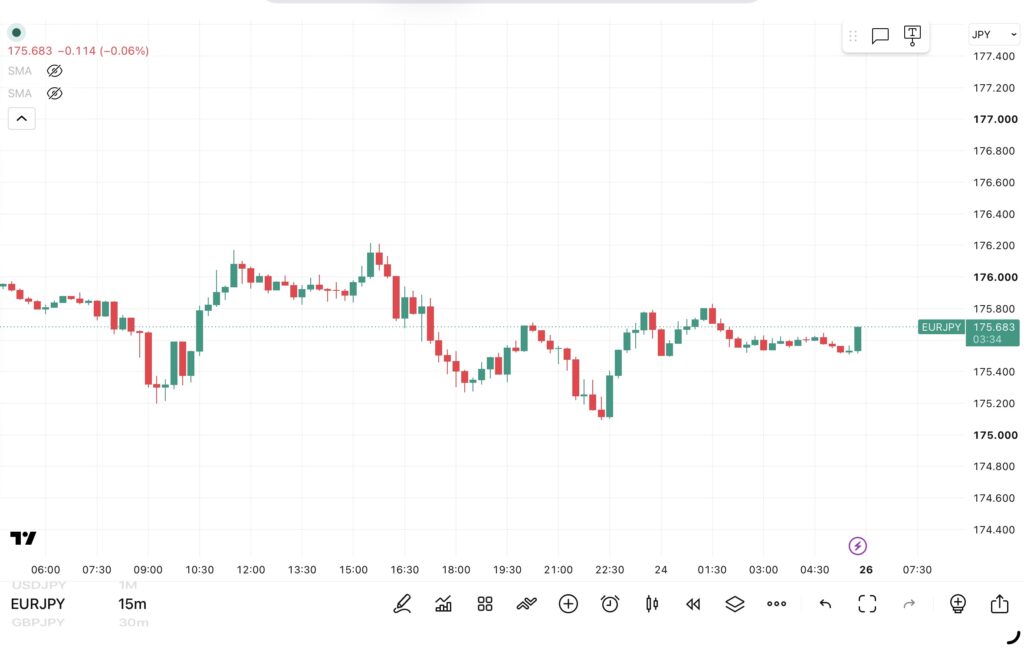Redo the chart action

[x=909, y=604]
